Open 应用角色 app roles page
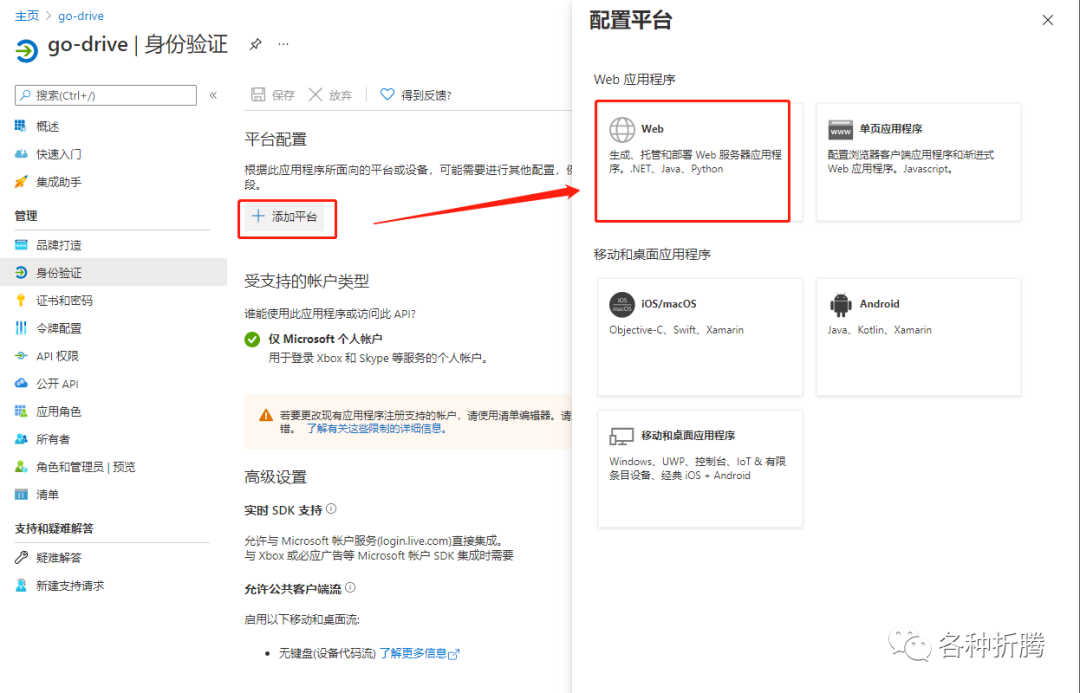The image size is (1080, 693). pyautogui.click(x=59, y=411)
